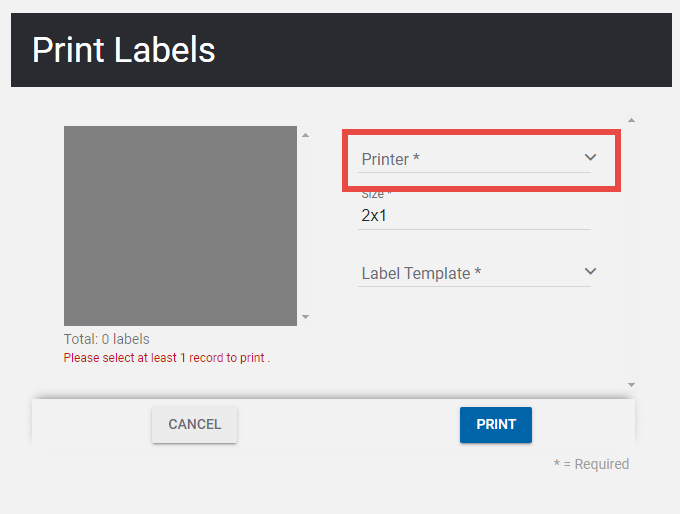The image size is (680, 514).
Task: Click the Size input showing 2x1
Action: pos(473,214)
